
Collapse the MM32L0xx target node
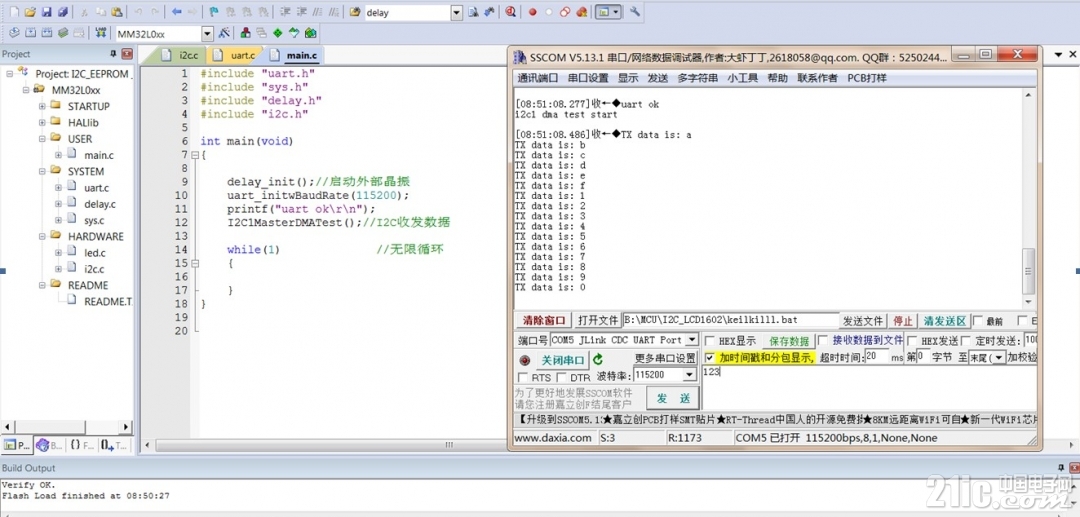(26, 89)
